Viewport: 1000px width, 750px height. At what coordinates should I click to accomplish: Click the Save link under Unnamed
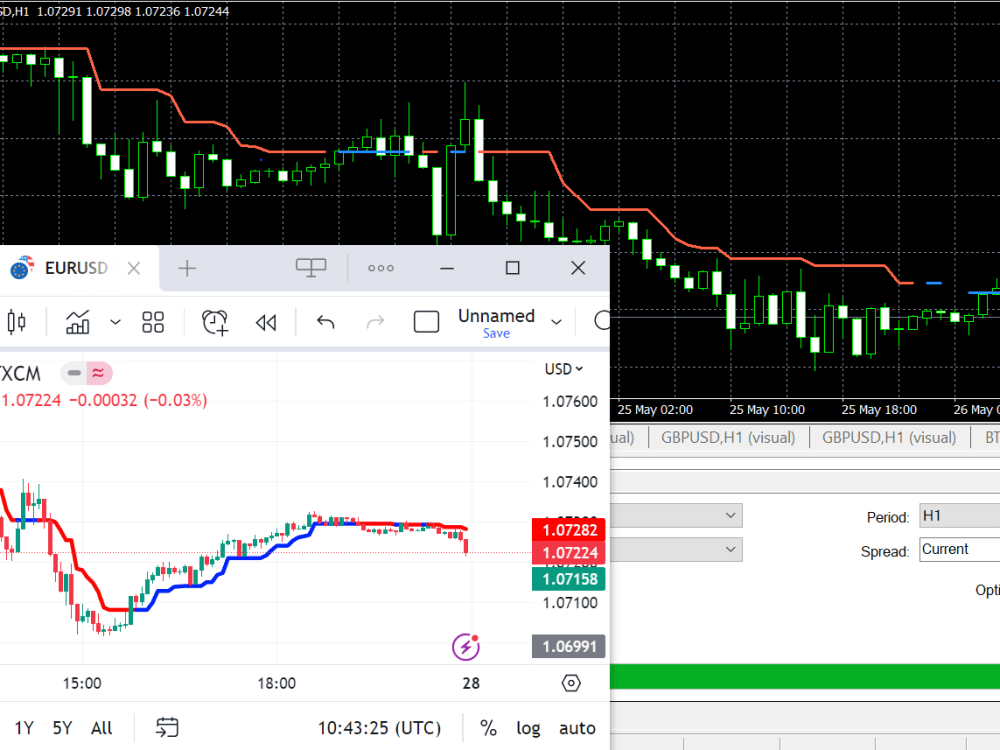[x=496, y=333]
